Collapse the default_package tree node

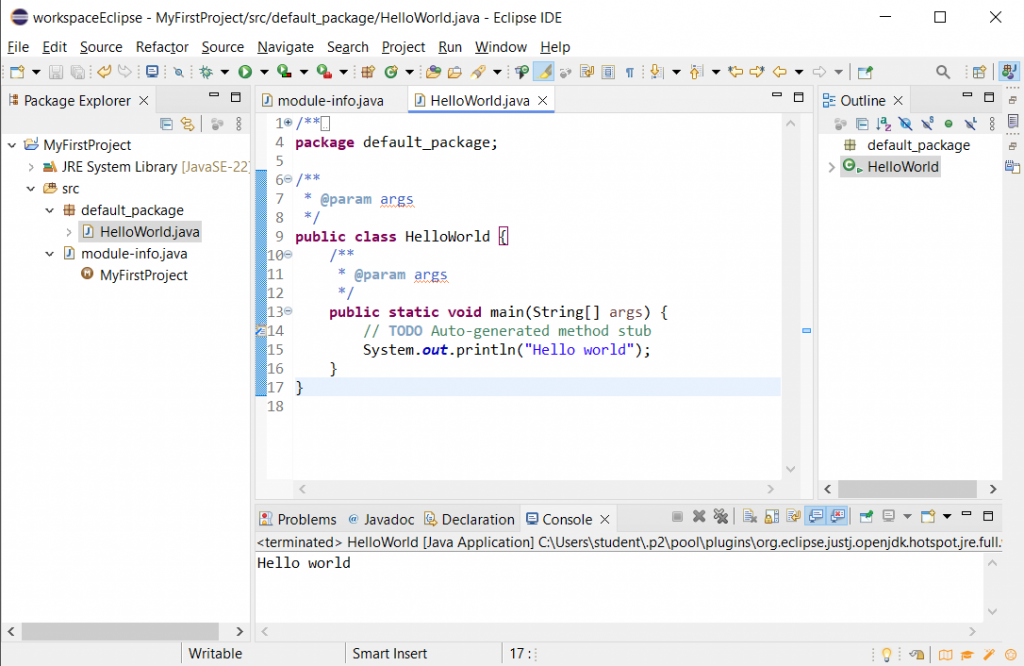point(50,210)
